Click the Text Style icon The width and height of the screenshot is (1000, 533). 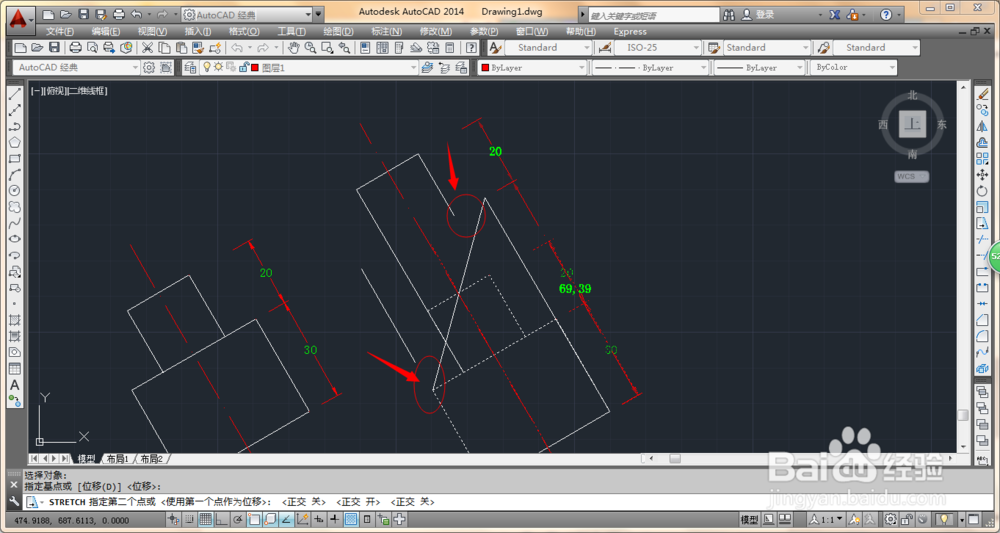click(496, 48)
